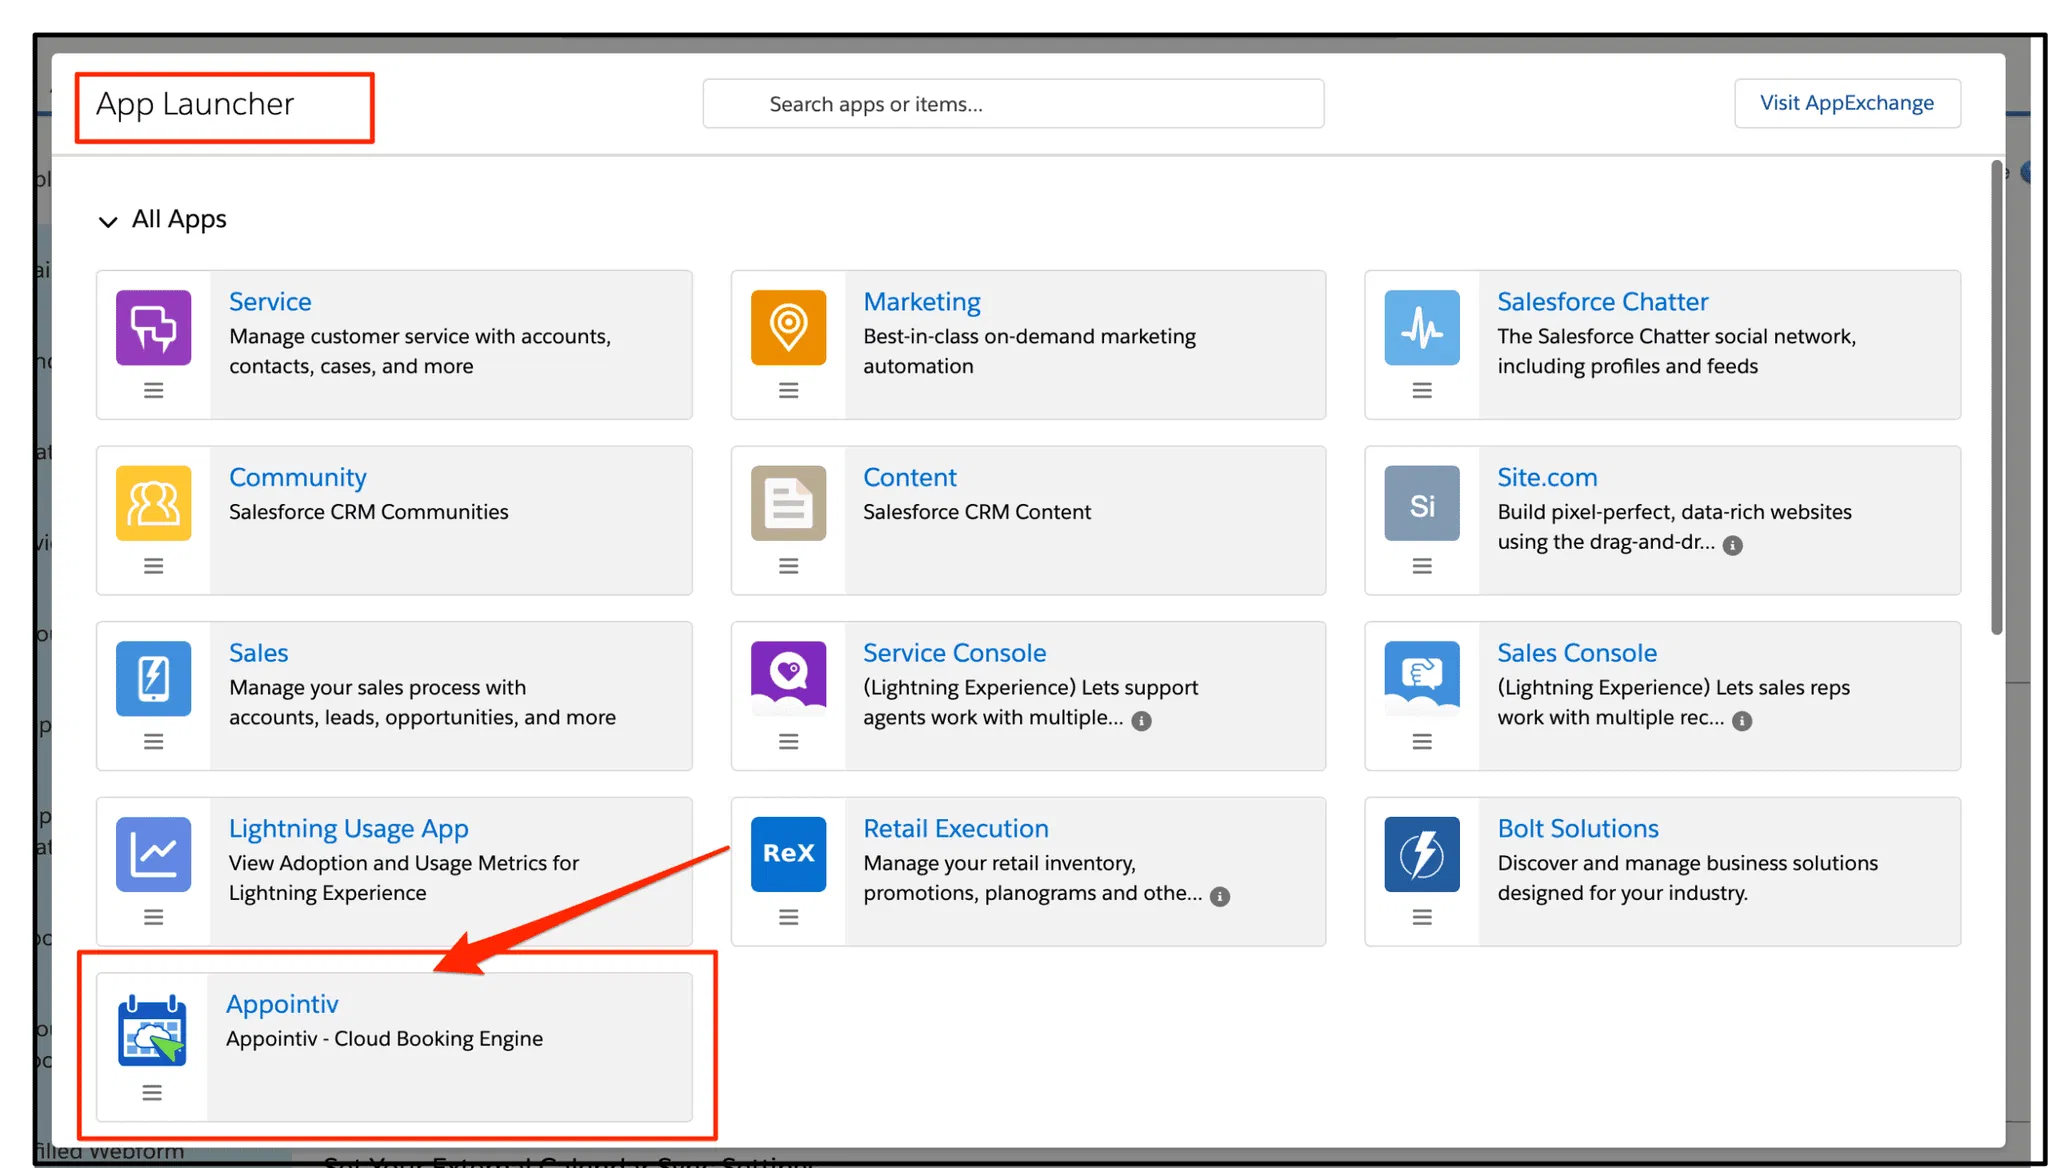This screenshot has width=2048, height=1168.
Task: Open the Site.com Si icon
Action: tap(1421, 503)
